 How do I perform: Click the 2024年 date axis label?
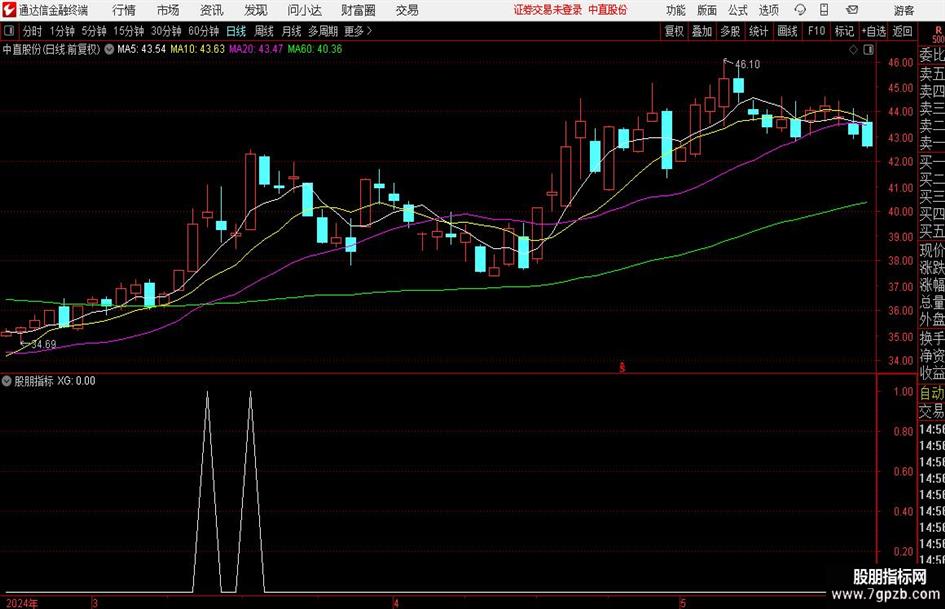(x=22, y=603)
